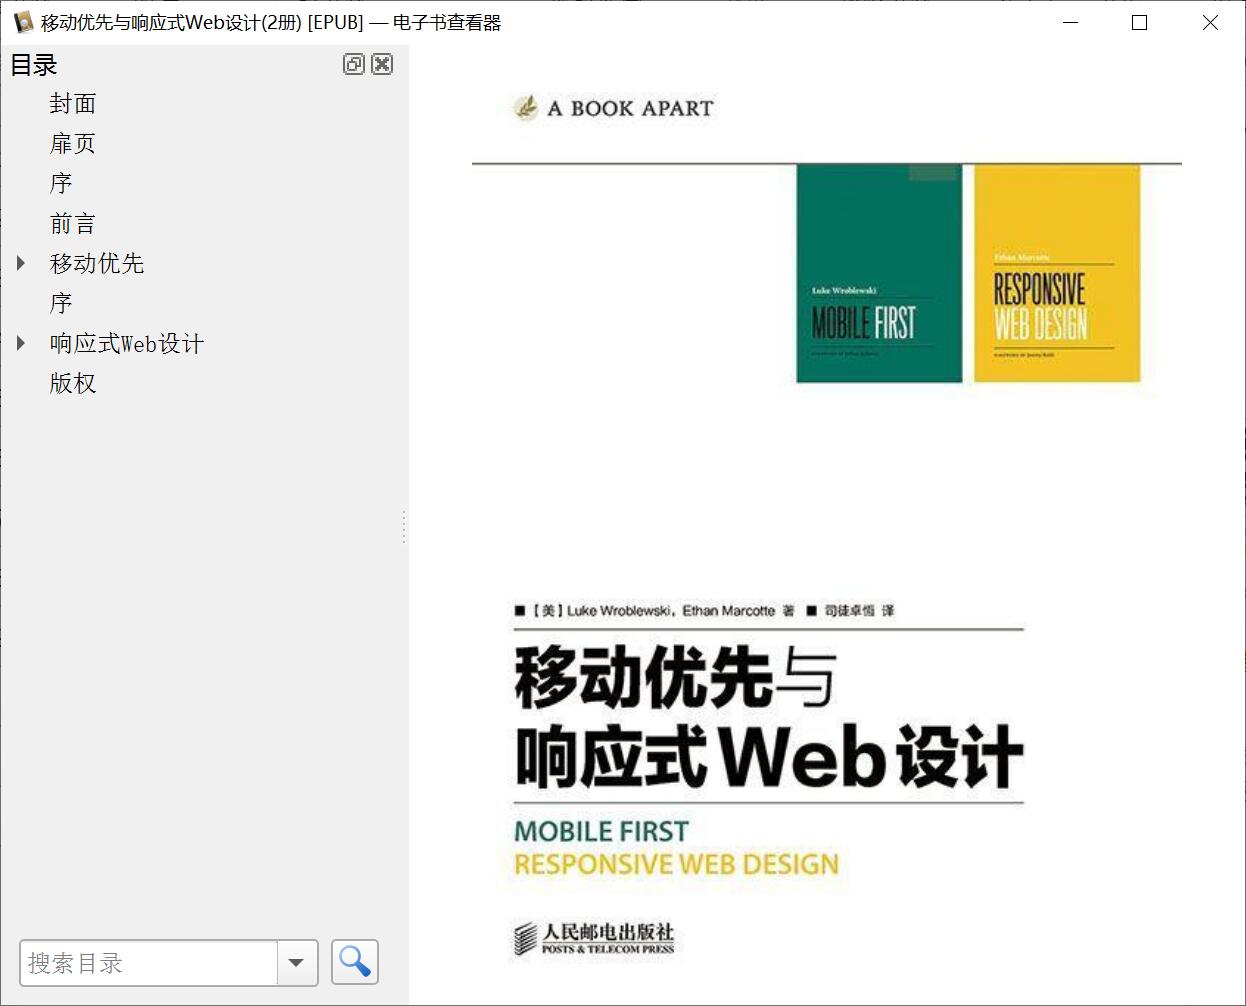Select the 移动优先 chapter title
Image resolution: width=1246 pixels, height=1006 pixels.
pos(97,264)
